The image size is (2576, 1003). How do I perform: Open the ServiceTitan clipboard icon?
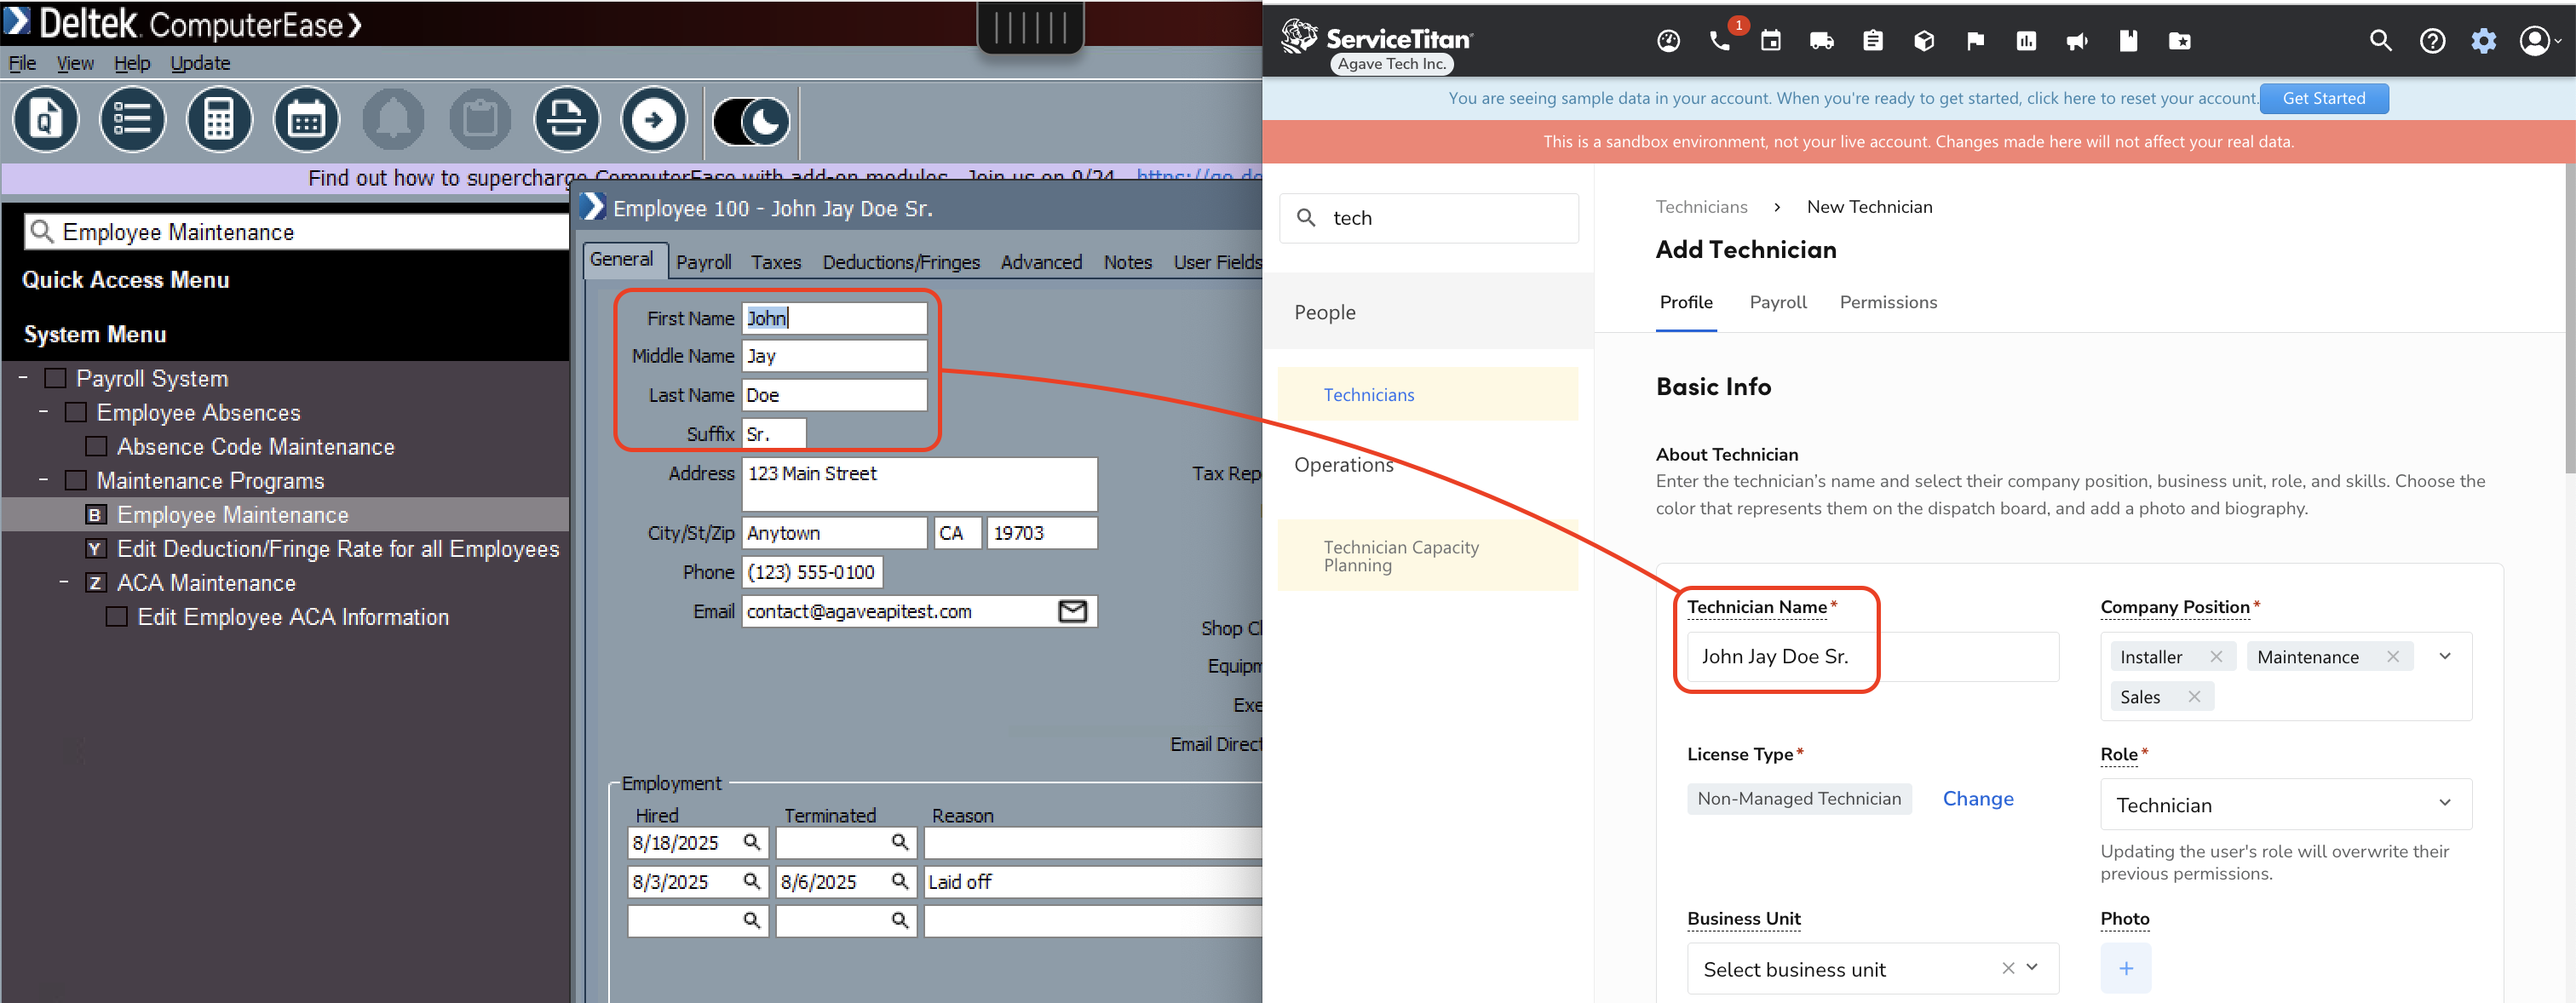click(1872, 41)
